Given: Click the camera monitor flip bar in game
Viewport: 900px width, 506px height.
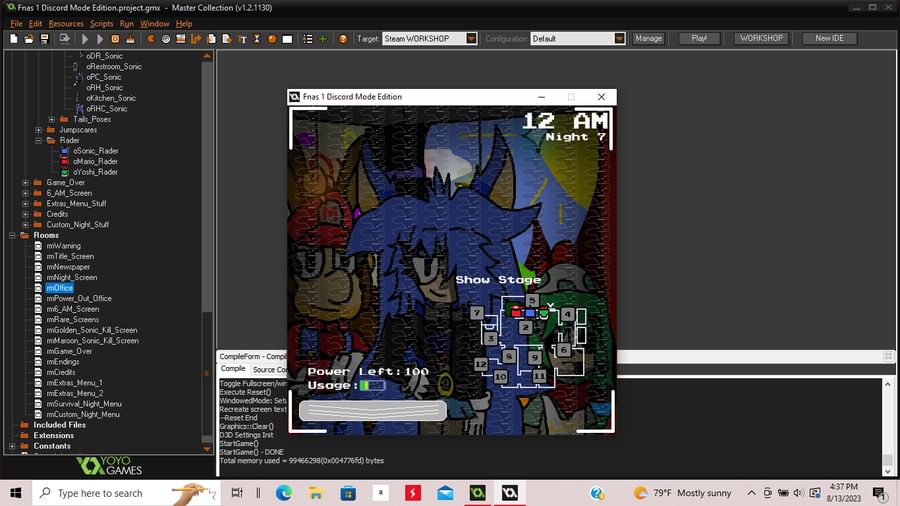Looking at the screenshot, I should click(373, 411).
